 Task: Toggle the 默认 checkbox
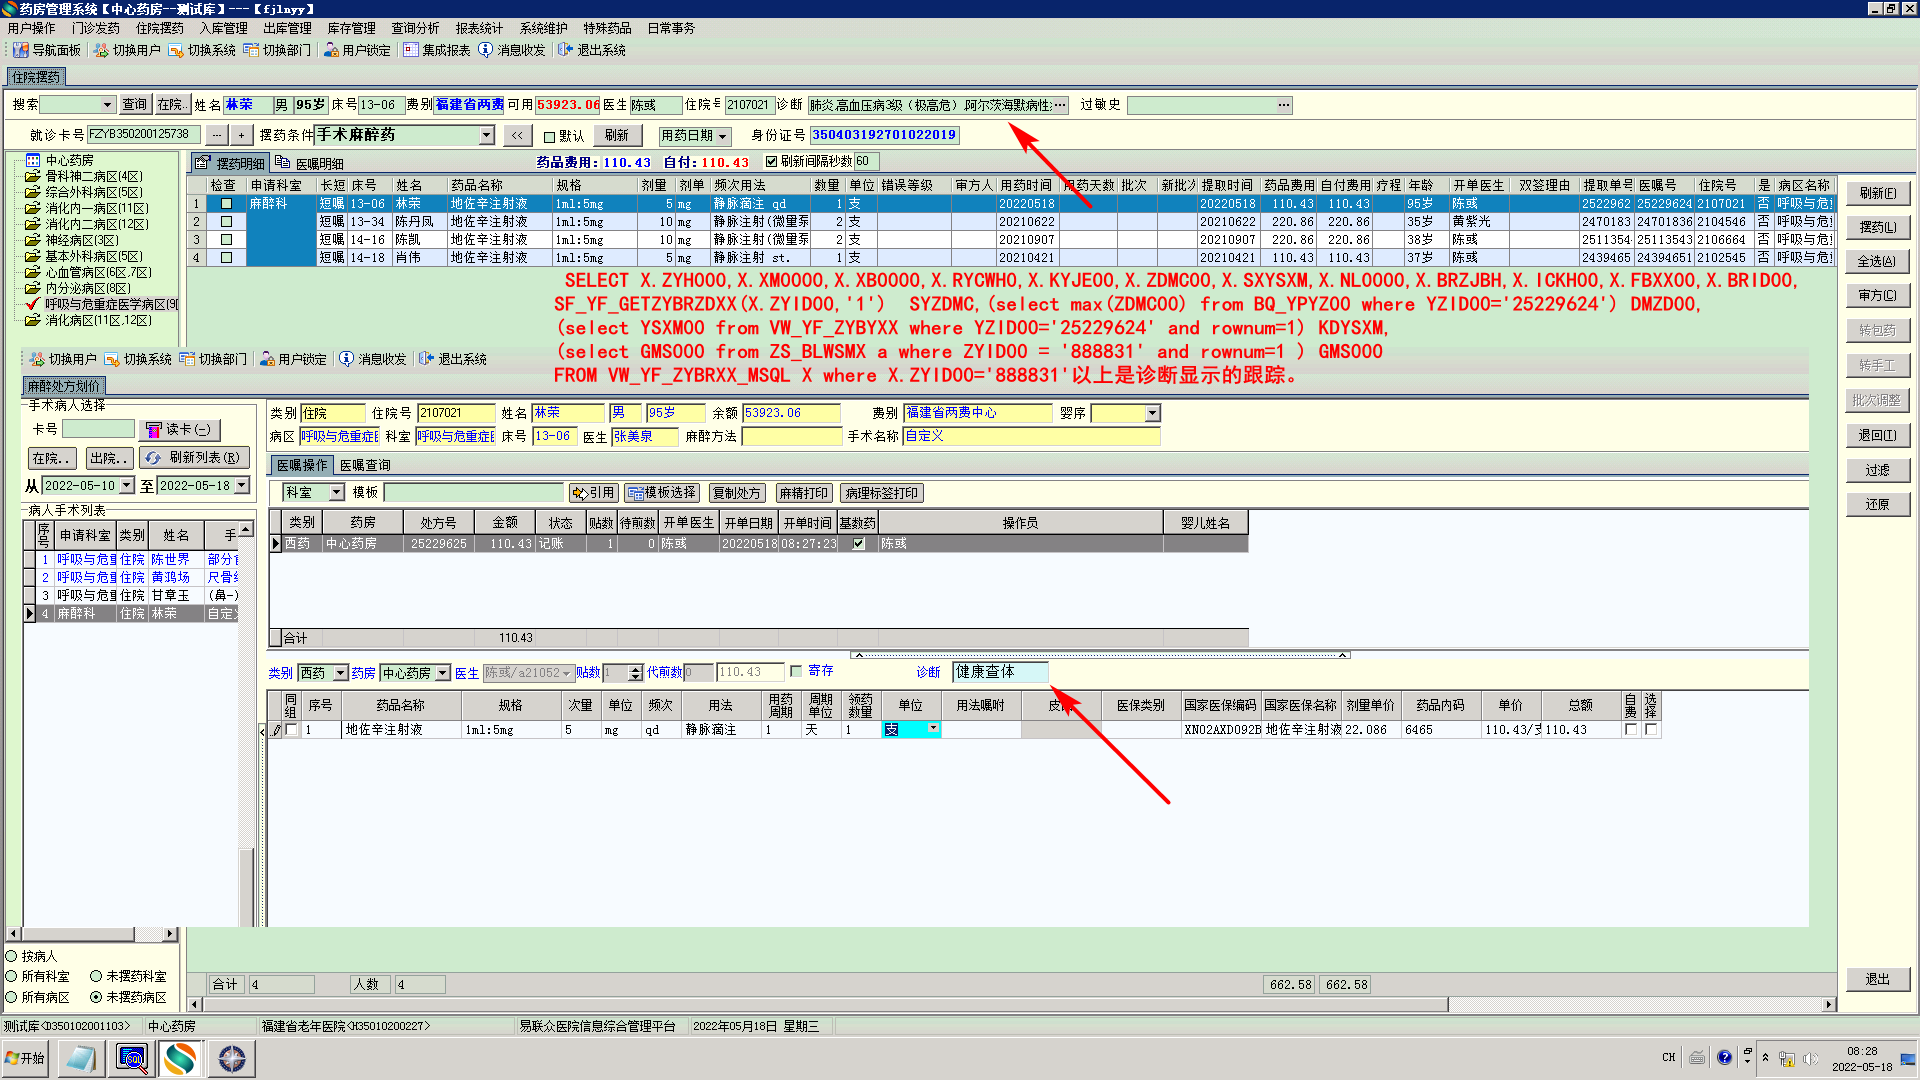549,137
